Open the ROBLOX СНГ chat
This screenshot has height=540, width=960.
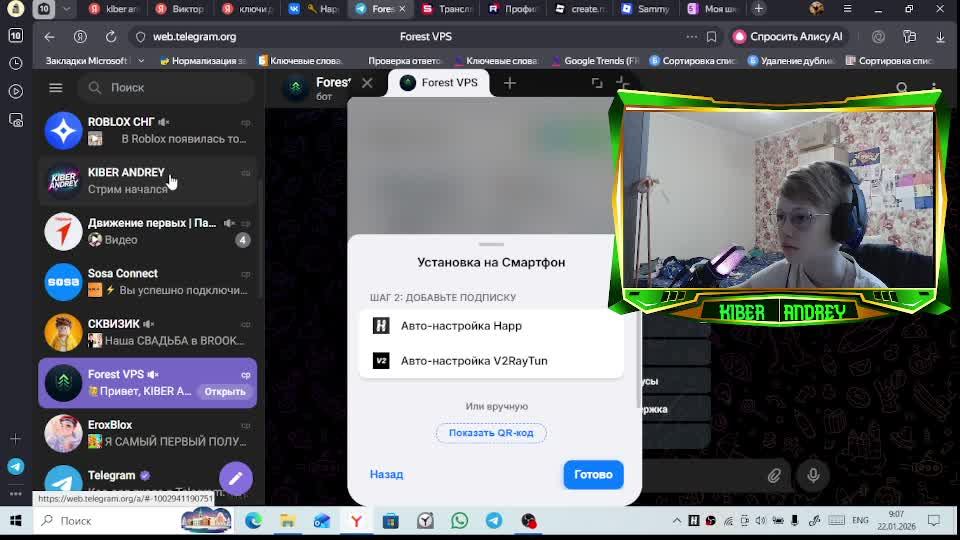tap(148, 130)
